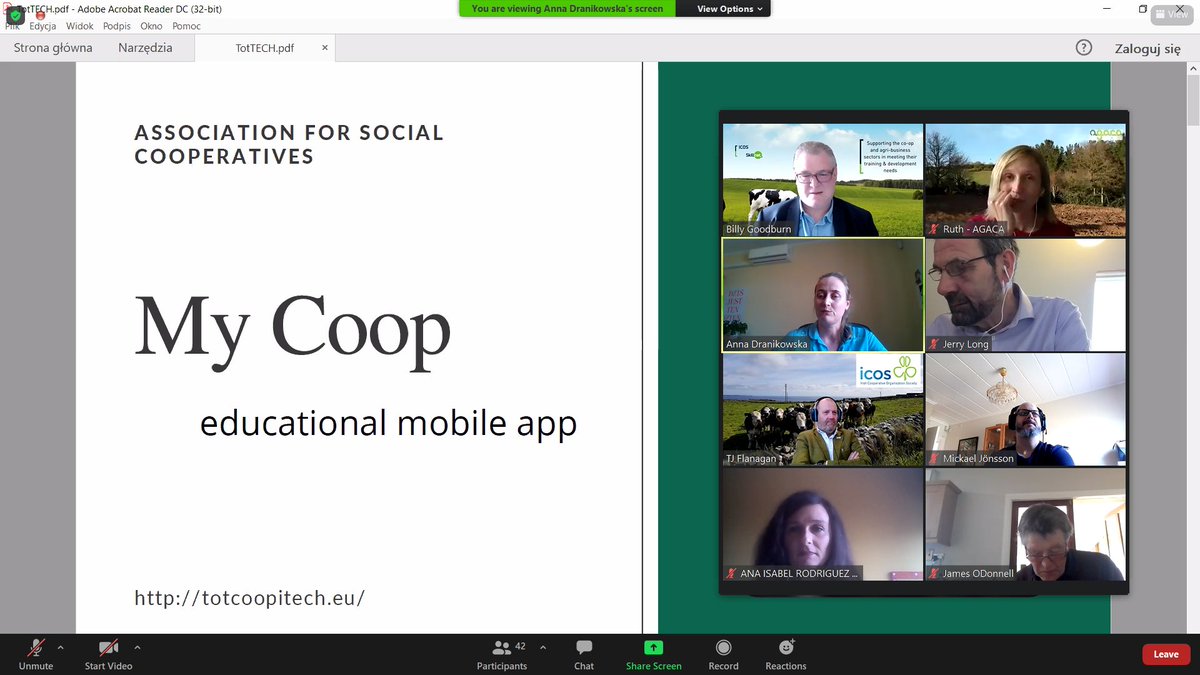Click the green encryption shield icon
The image size is (1200, 675).
pos(16,16)
